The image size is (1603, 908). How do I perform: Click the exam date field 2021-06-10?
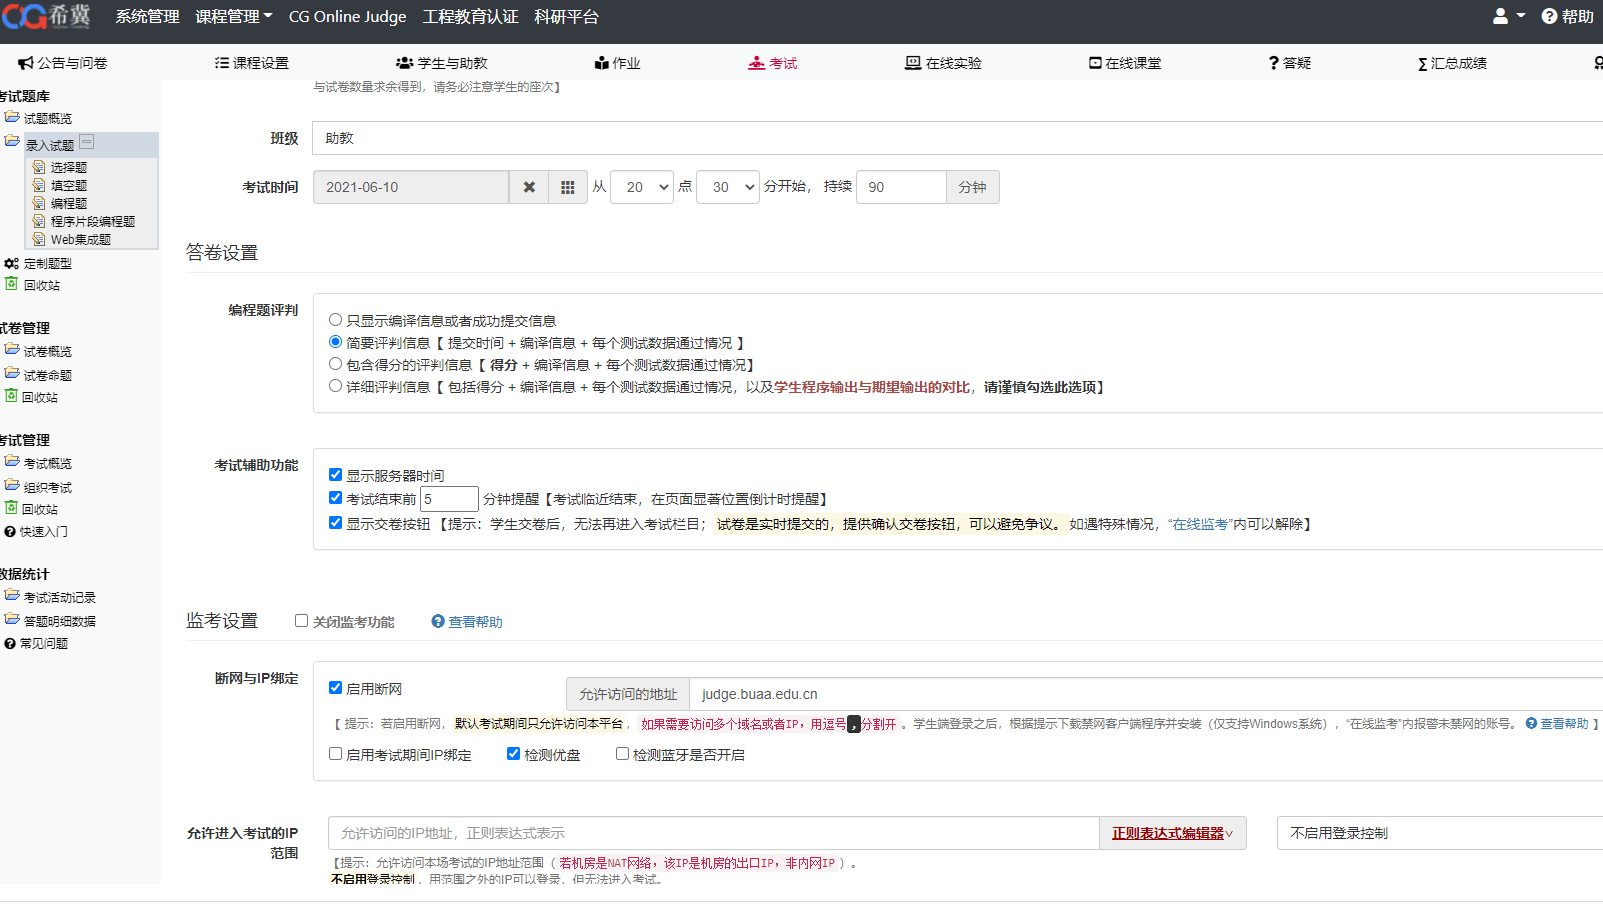tap(411, 187)
